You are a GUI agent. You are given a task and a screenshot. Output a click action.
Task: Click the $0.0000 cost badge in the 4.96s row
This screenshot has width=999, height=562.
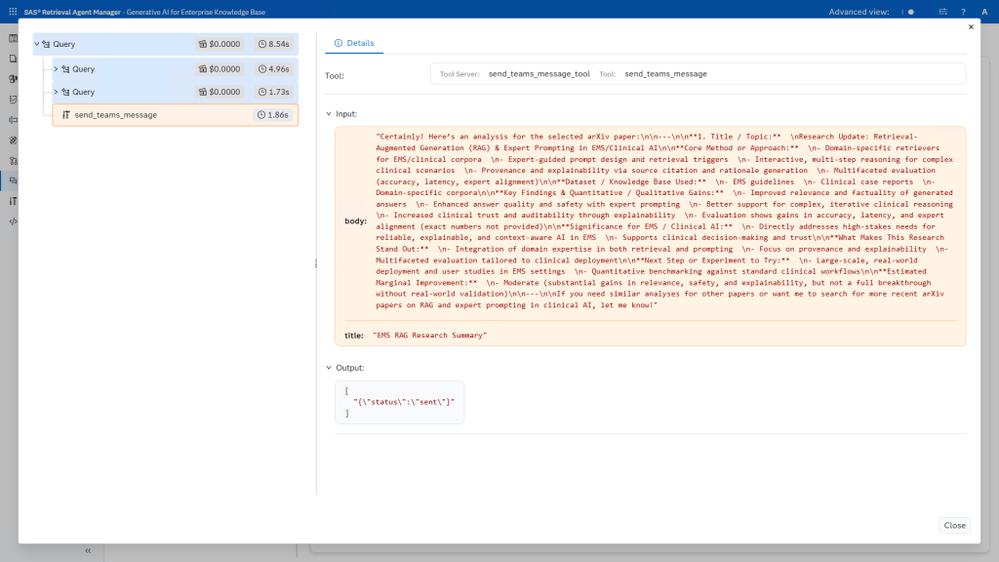click(219, 69)
